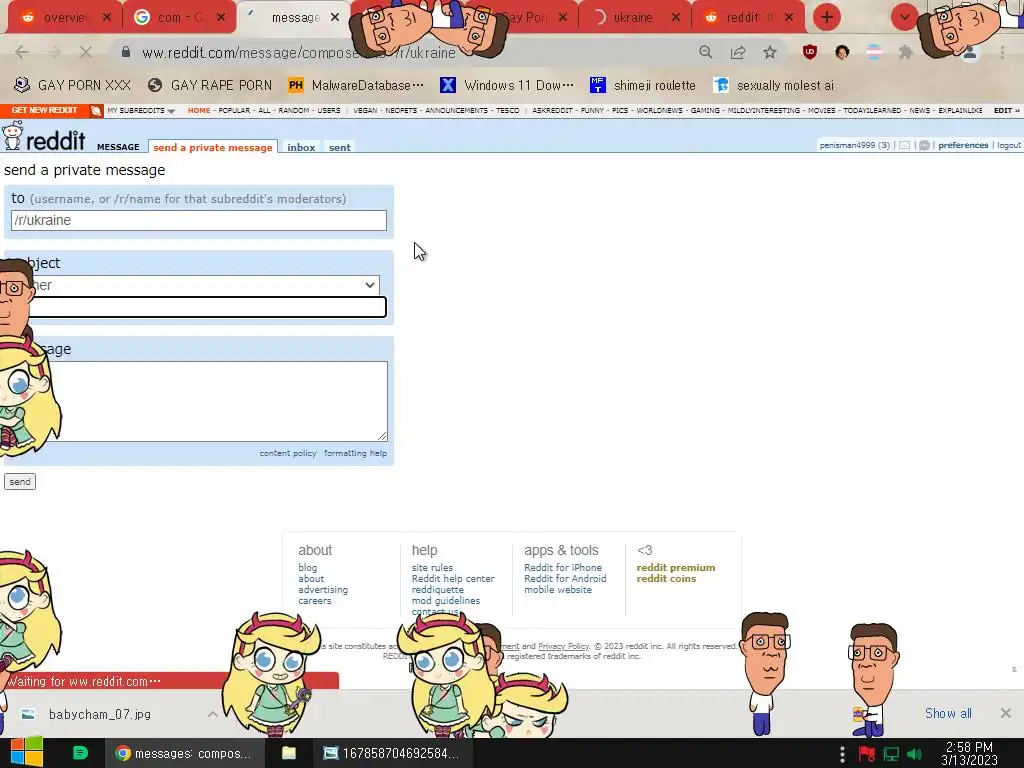Open Reddit for iPhone footer link
Image resolution: width=1024 pixels, height=768 pixels.
click(x=563, y=568)
